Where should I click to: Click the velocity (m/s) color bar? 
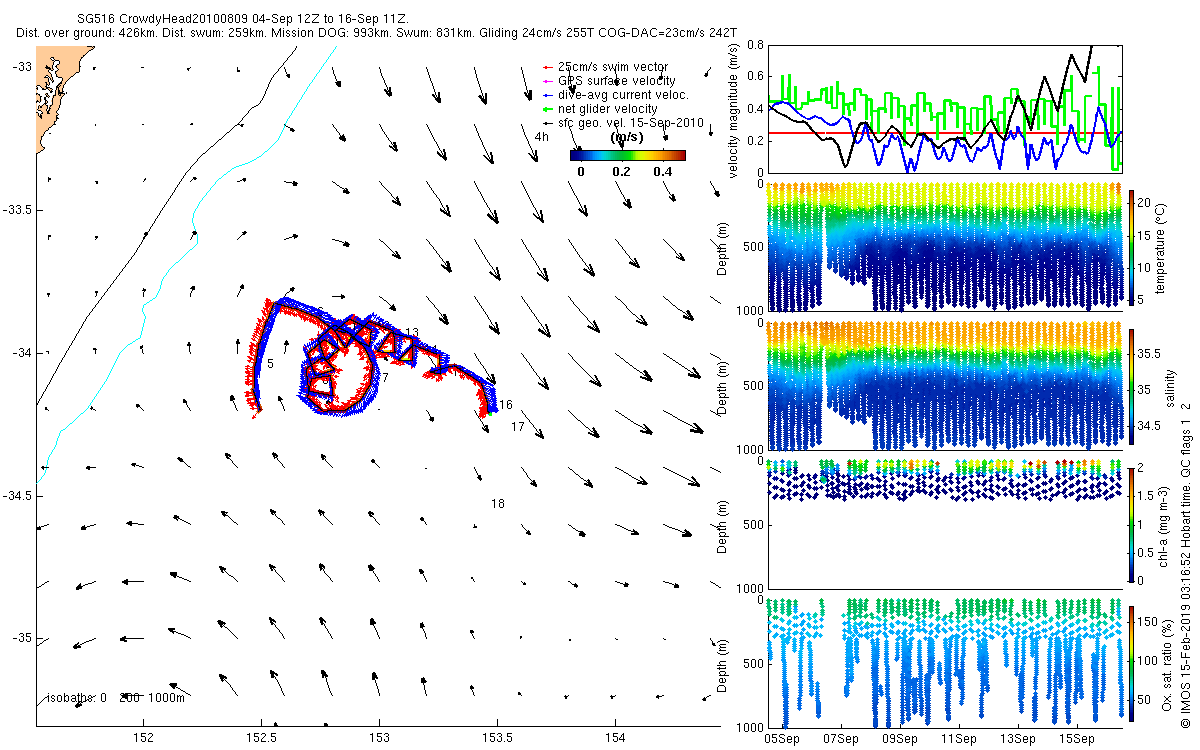pyautogui.click(x=628, y=155)
